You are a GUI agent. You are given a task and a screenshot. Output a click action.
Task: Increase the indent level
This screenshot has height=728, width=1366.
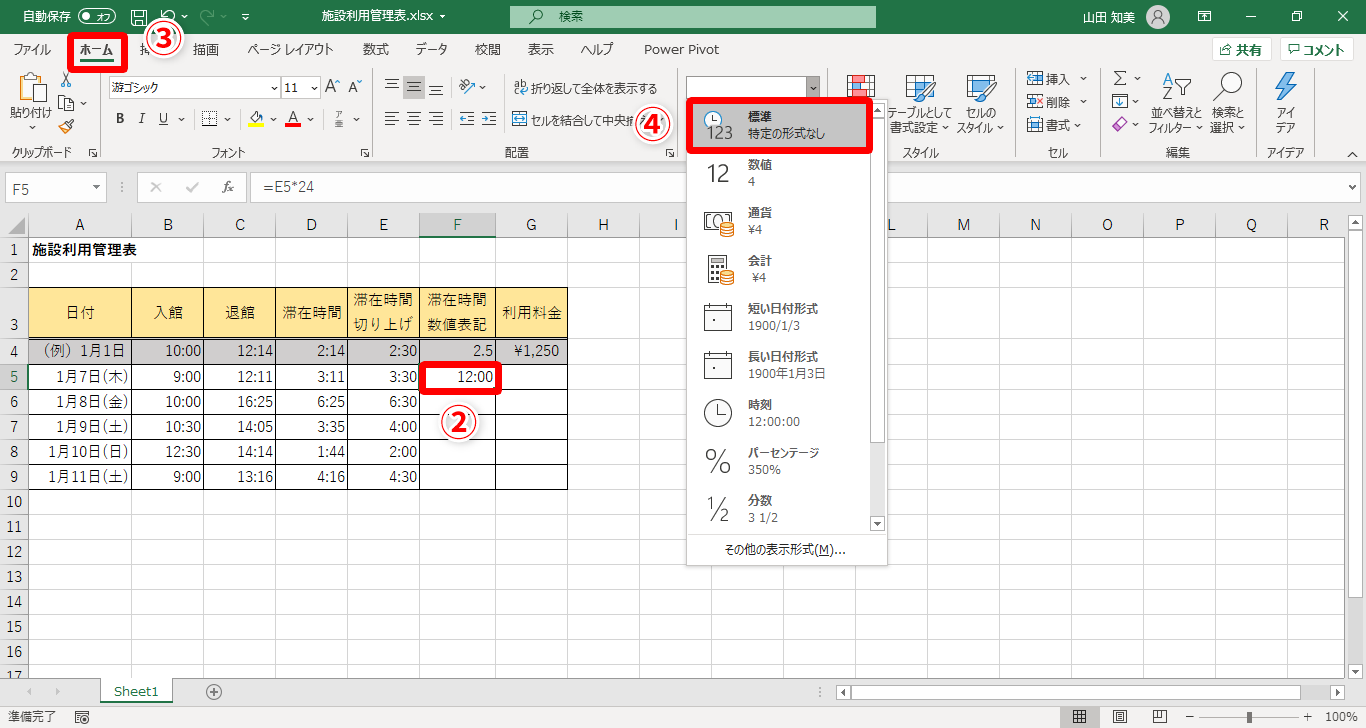[x=488, y=119]
